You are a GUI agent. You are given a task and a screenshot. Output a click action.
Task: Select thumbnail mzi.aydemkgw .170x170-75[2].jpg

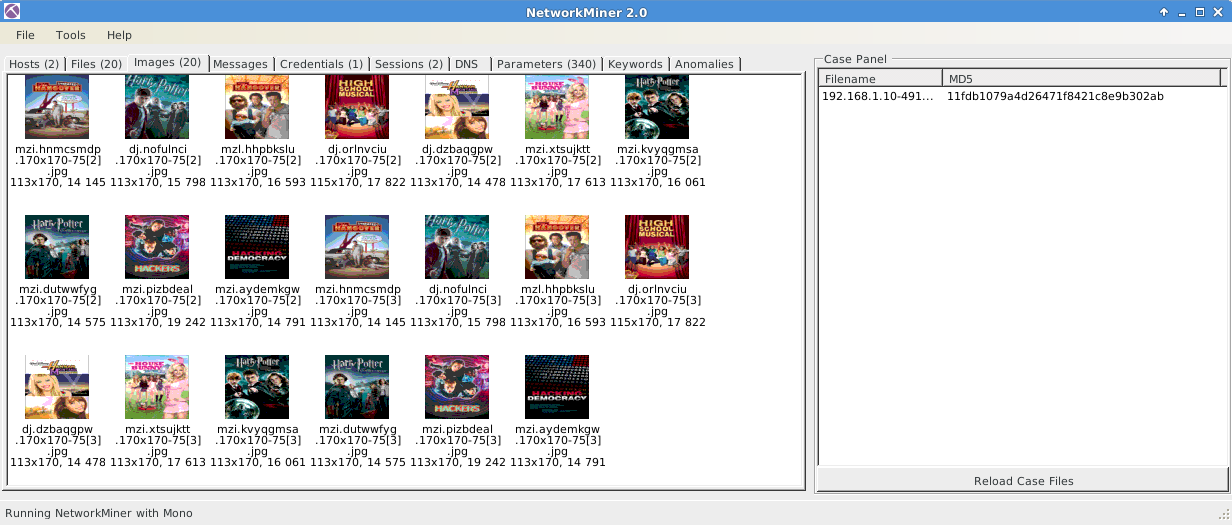[257, 247]
